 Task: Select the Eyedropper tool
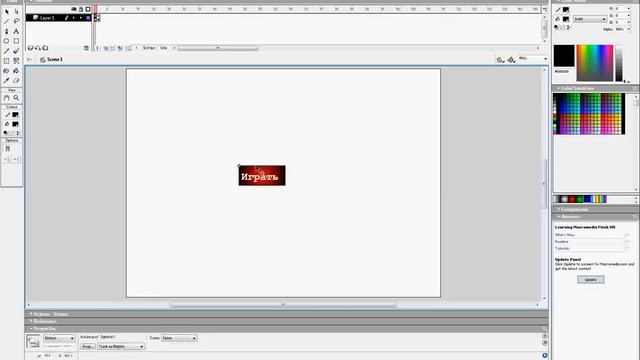coord(7,80)
